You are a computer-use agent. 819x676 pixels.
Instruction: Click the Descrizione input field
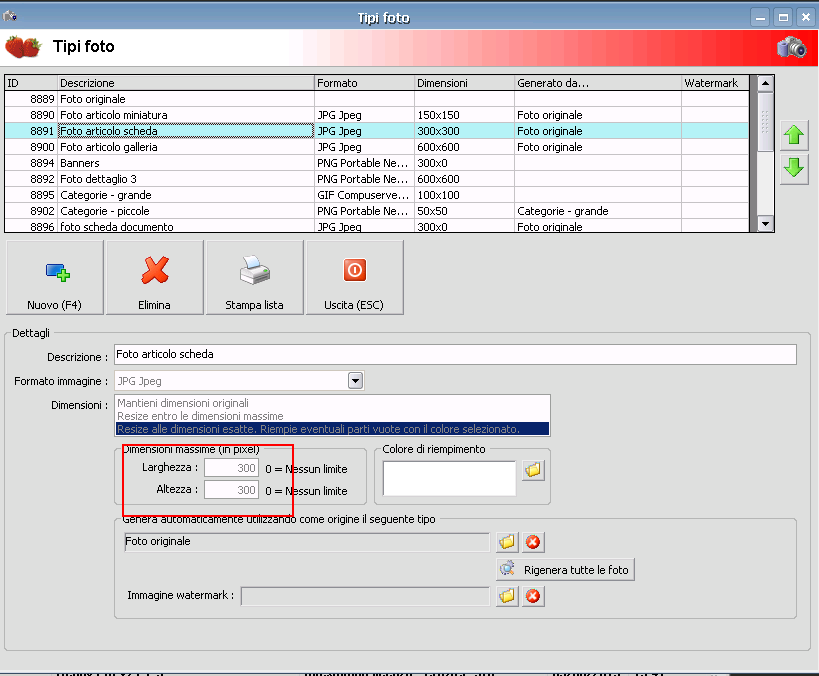[455, 354]
